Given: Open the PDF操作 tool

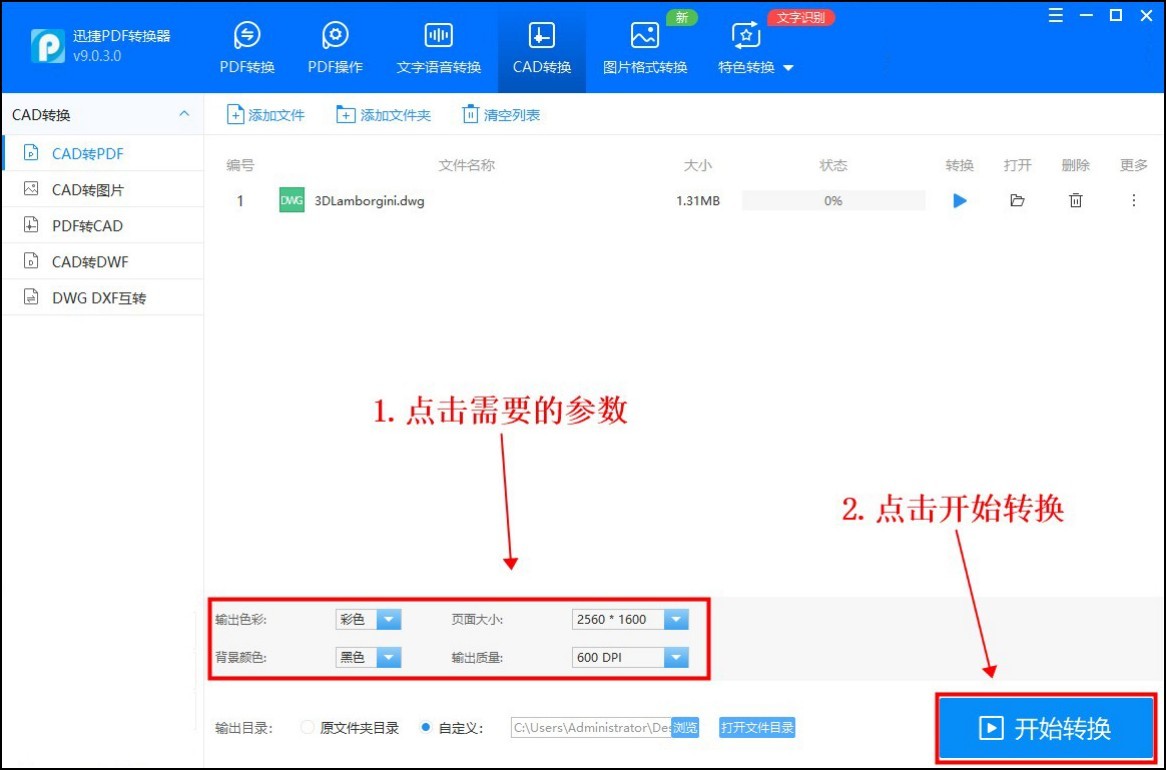Looking at the screenshot, I should coord(335,45).
